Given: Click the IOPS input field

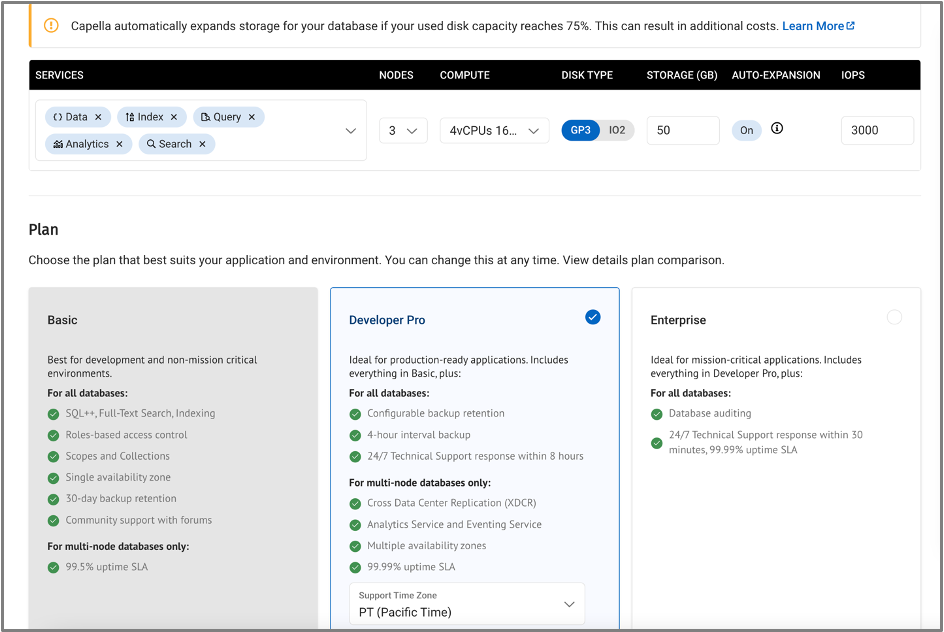Looking at the screenshot, I should [877, 131].
